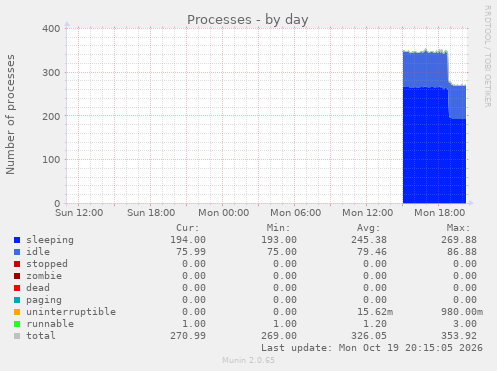Screen dimensions: 497x371
Task: Click the uninterruptible legend color swatch
Action: point(17,312)
